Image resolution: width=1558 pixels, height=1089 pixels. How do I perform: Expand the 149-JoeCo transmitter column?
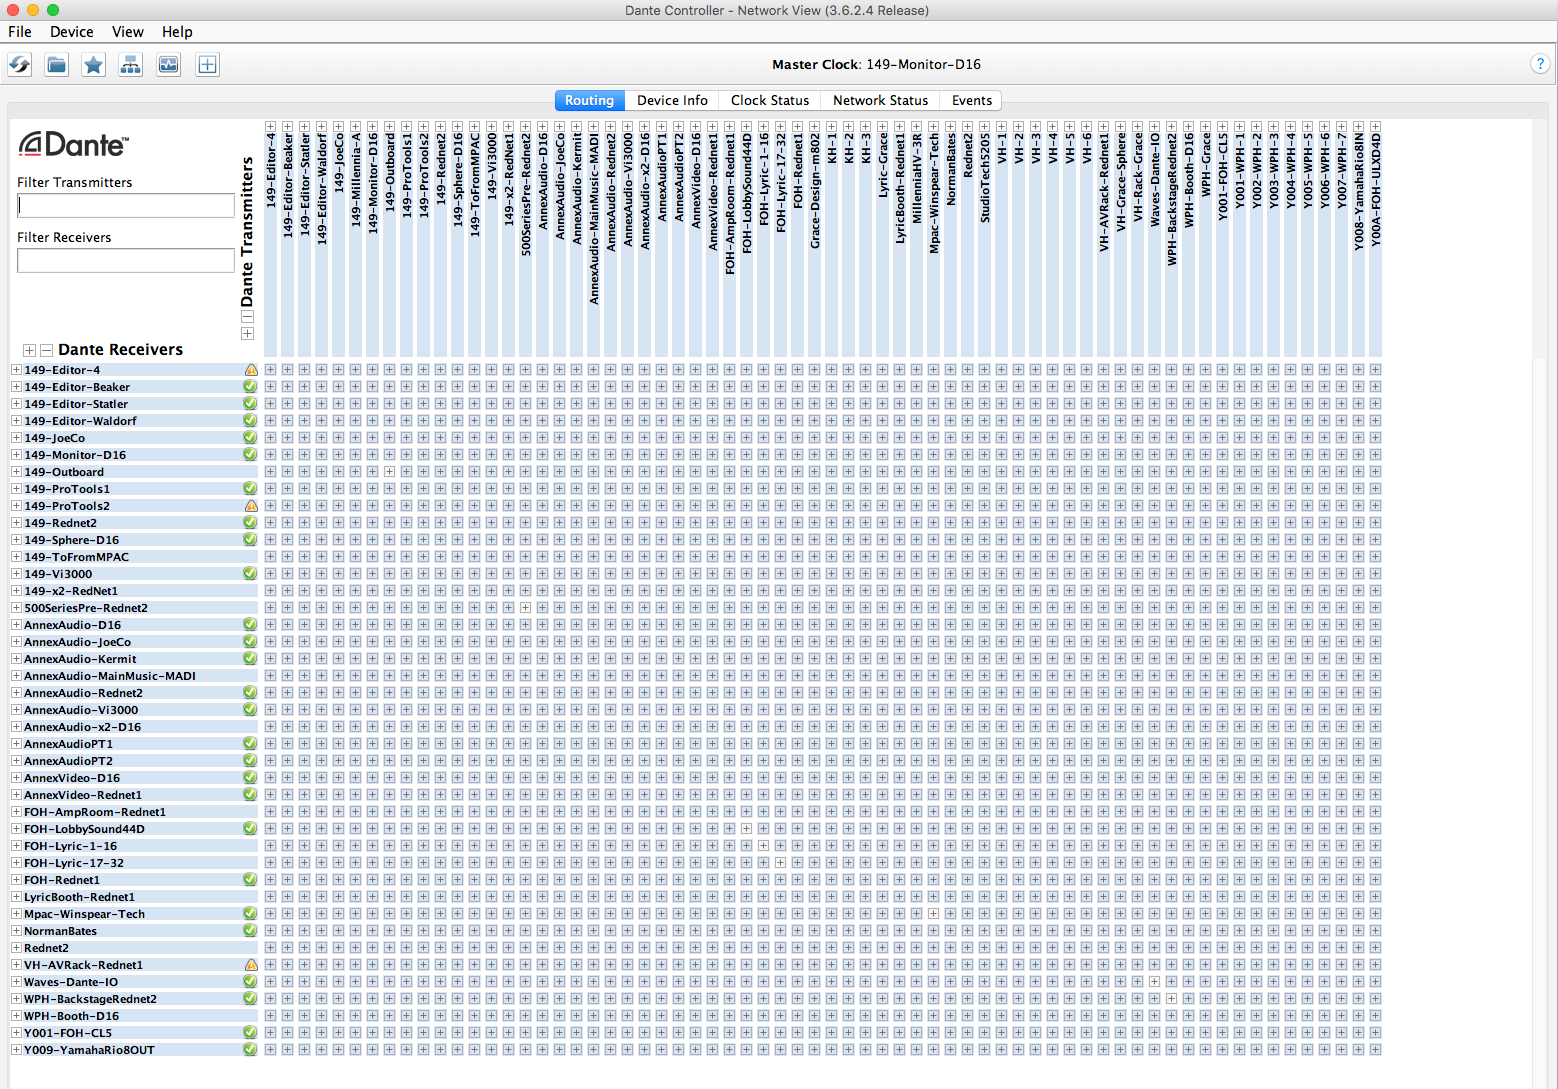[338, 127]
